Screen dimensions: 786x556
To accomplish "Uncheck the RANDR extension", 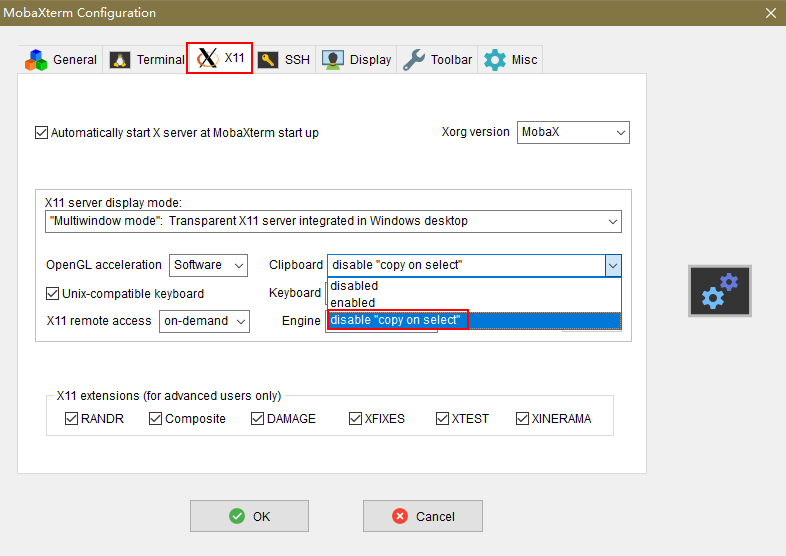I will [x=71, y=418].
